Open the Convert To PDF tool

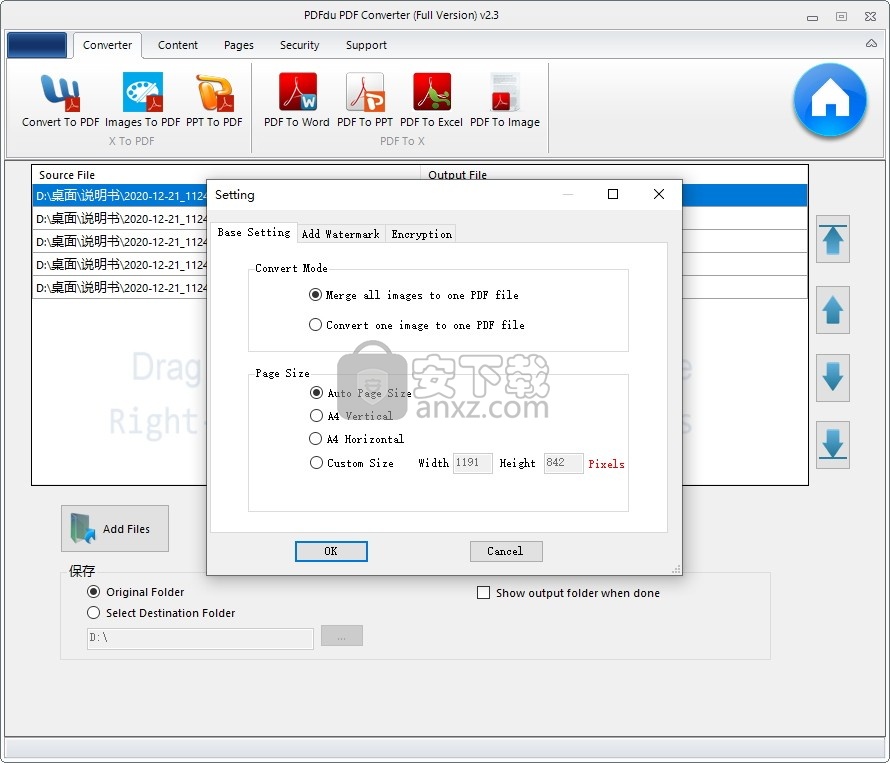pyautogui.click(x=60, y=101)
